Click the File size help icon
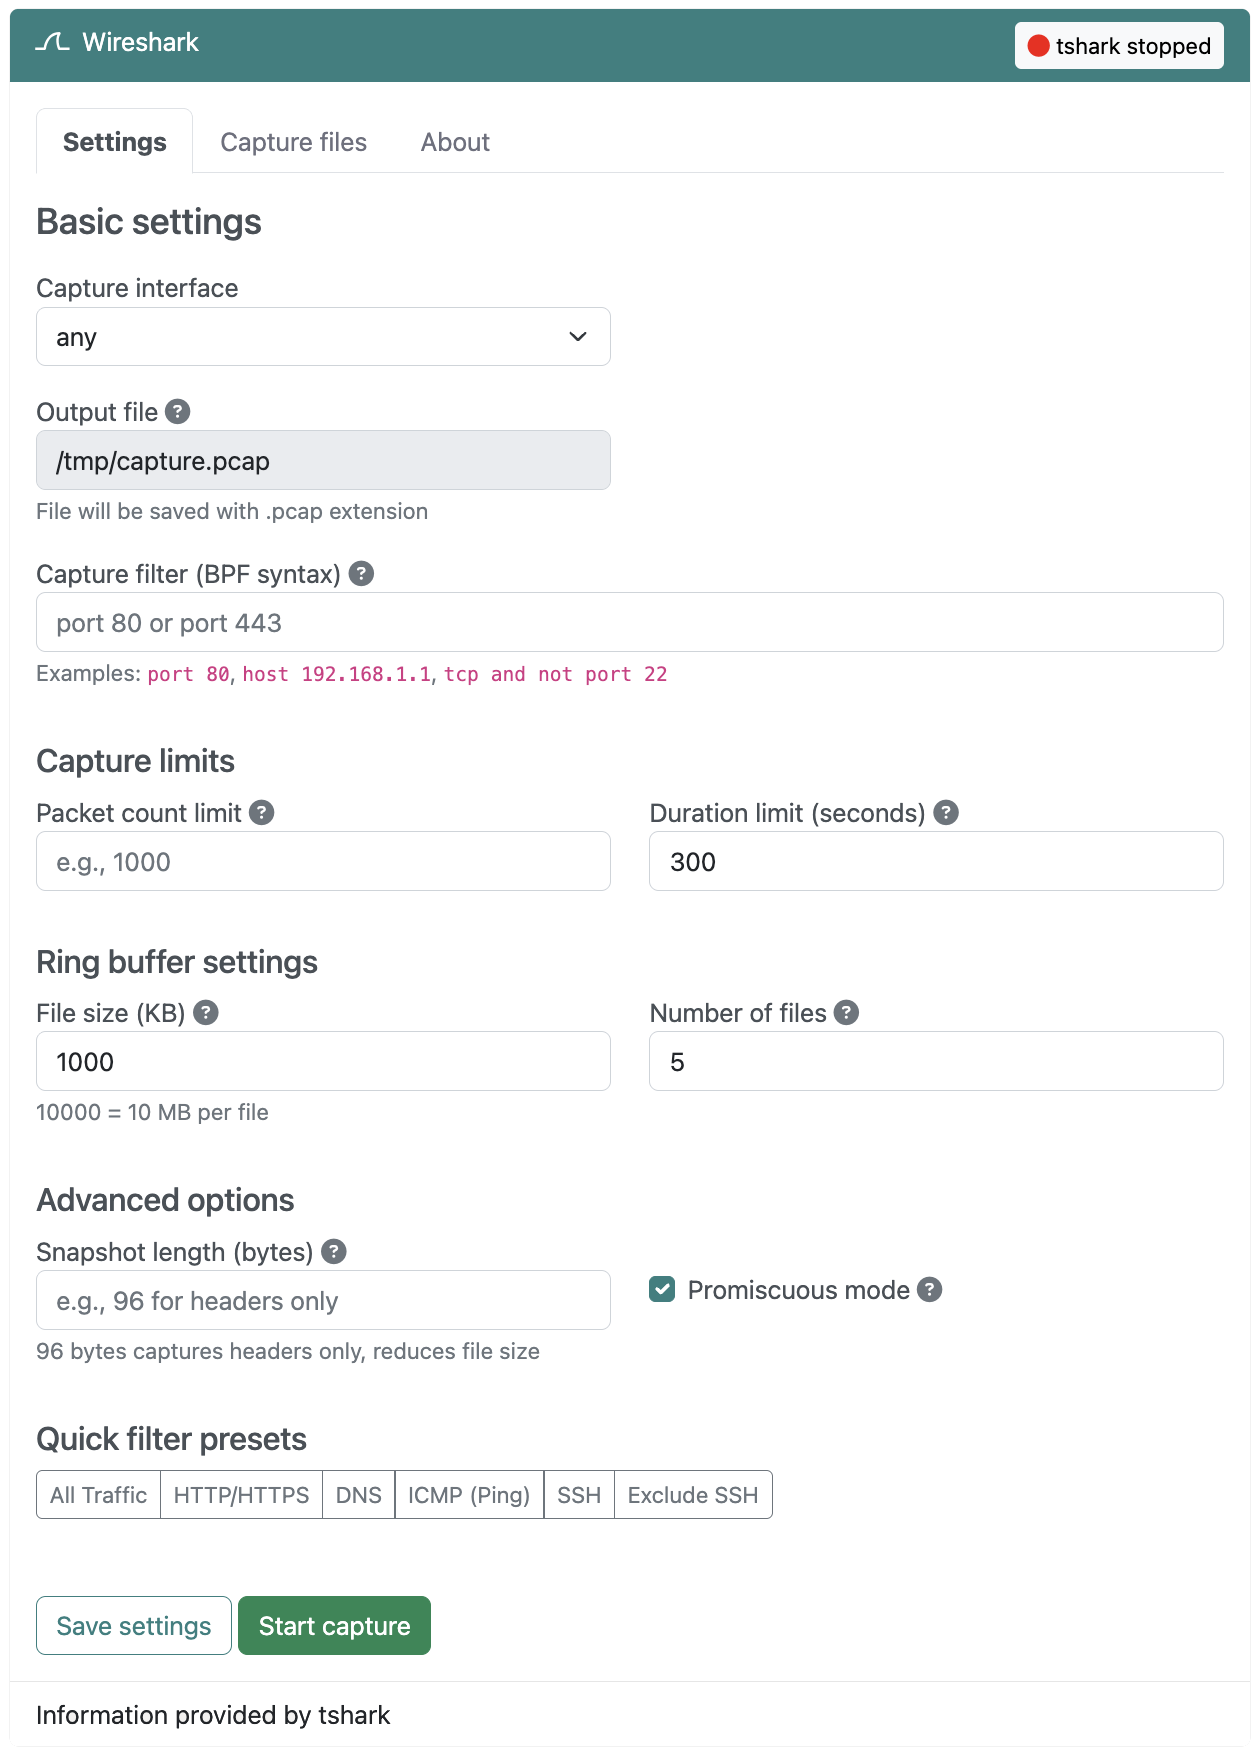The height and width of the screenshot is (1752, 1258). point(206,1013)
